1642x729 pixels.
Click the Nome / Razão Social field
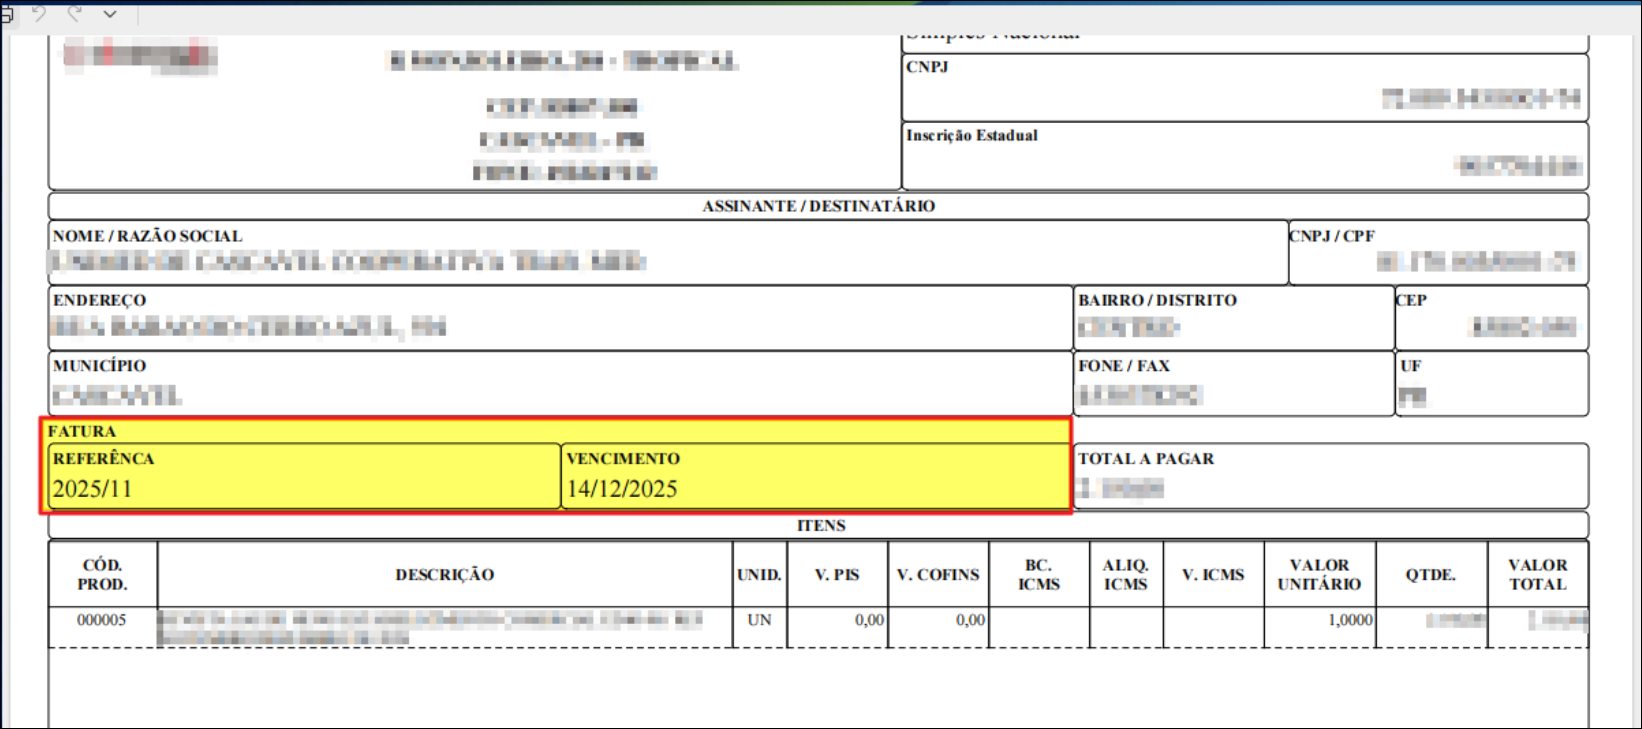[667, 253]
